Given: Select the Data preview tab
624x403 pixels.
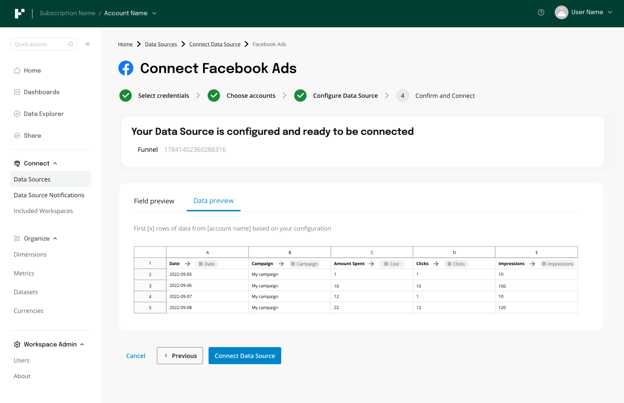Looking at the screenshot, I should point(213,201).
